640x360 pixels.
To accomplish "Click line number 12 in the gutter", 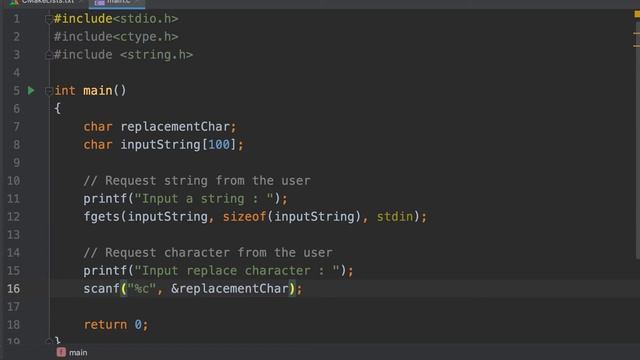I will click(x=13, y=217).
